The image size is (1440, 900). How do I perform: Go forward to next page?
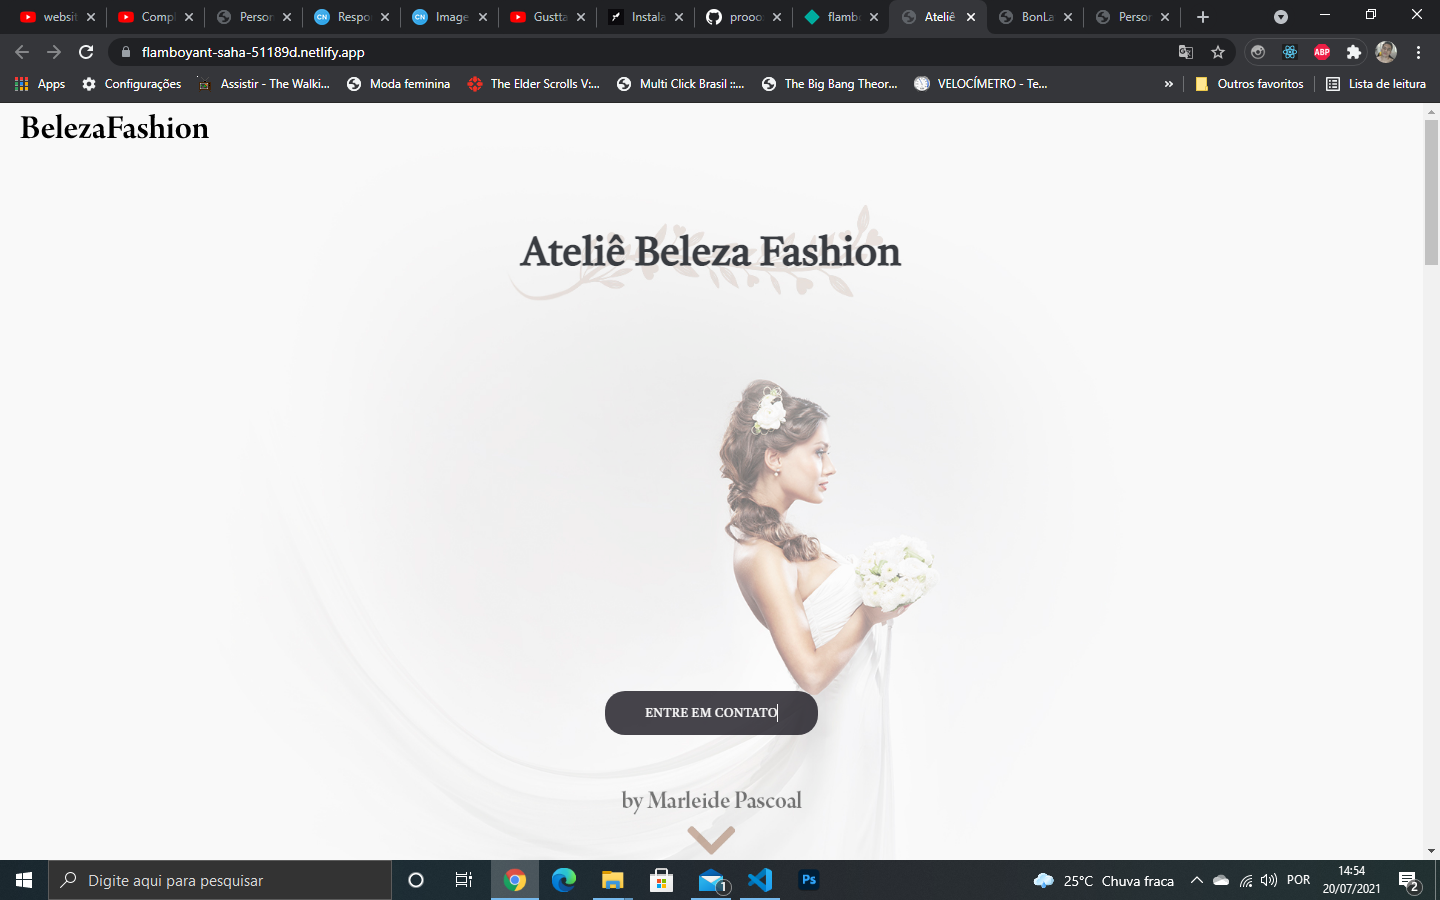(54, 52)
